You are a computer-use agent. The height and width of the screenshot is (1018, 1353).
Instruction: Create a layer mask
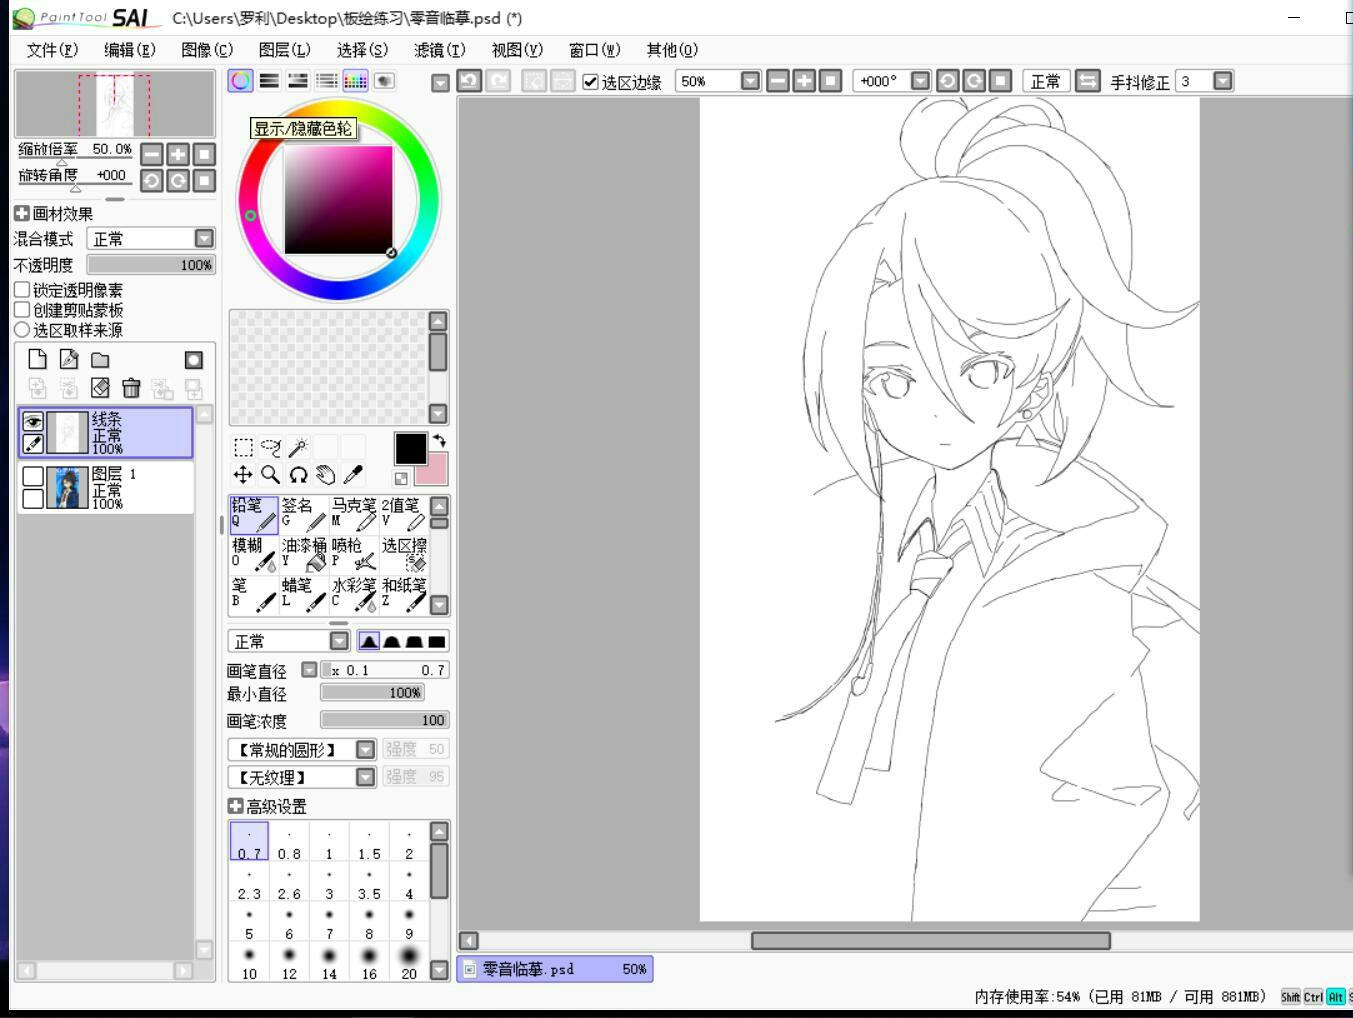tap(194, 359)
